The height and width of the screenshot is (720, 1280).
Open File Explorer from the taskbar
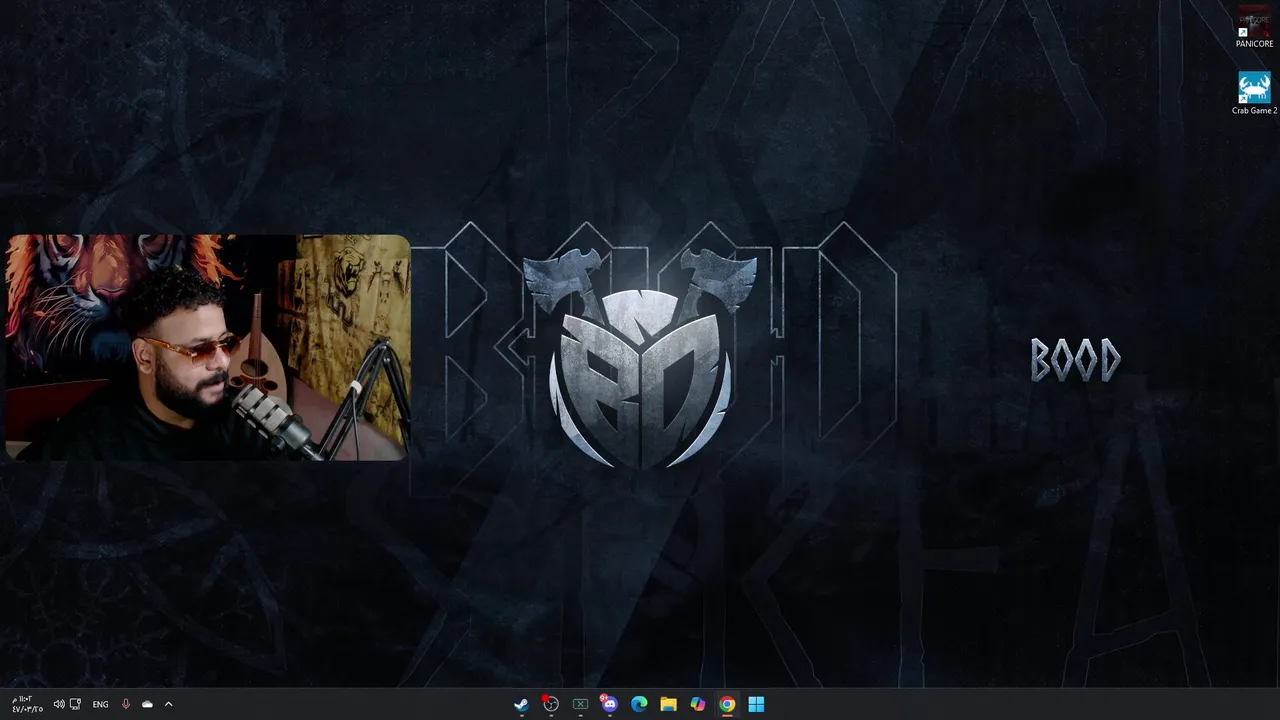coord(668,704)
